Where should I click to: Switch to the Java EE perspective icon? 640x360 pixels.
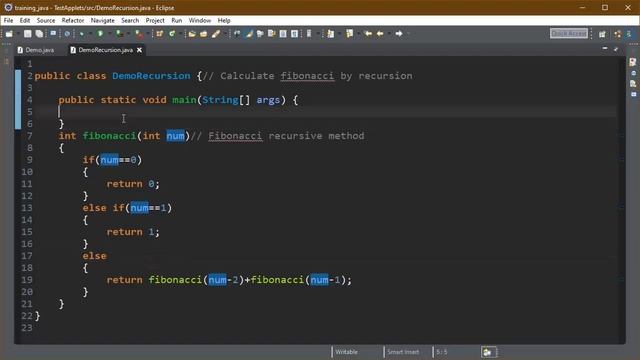[x=618, y=34]
